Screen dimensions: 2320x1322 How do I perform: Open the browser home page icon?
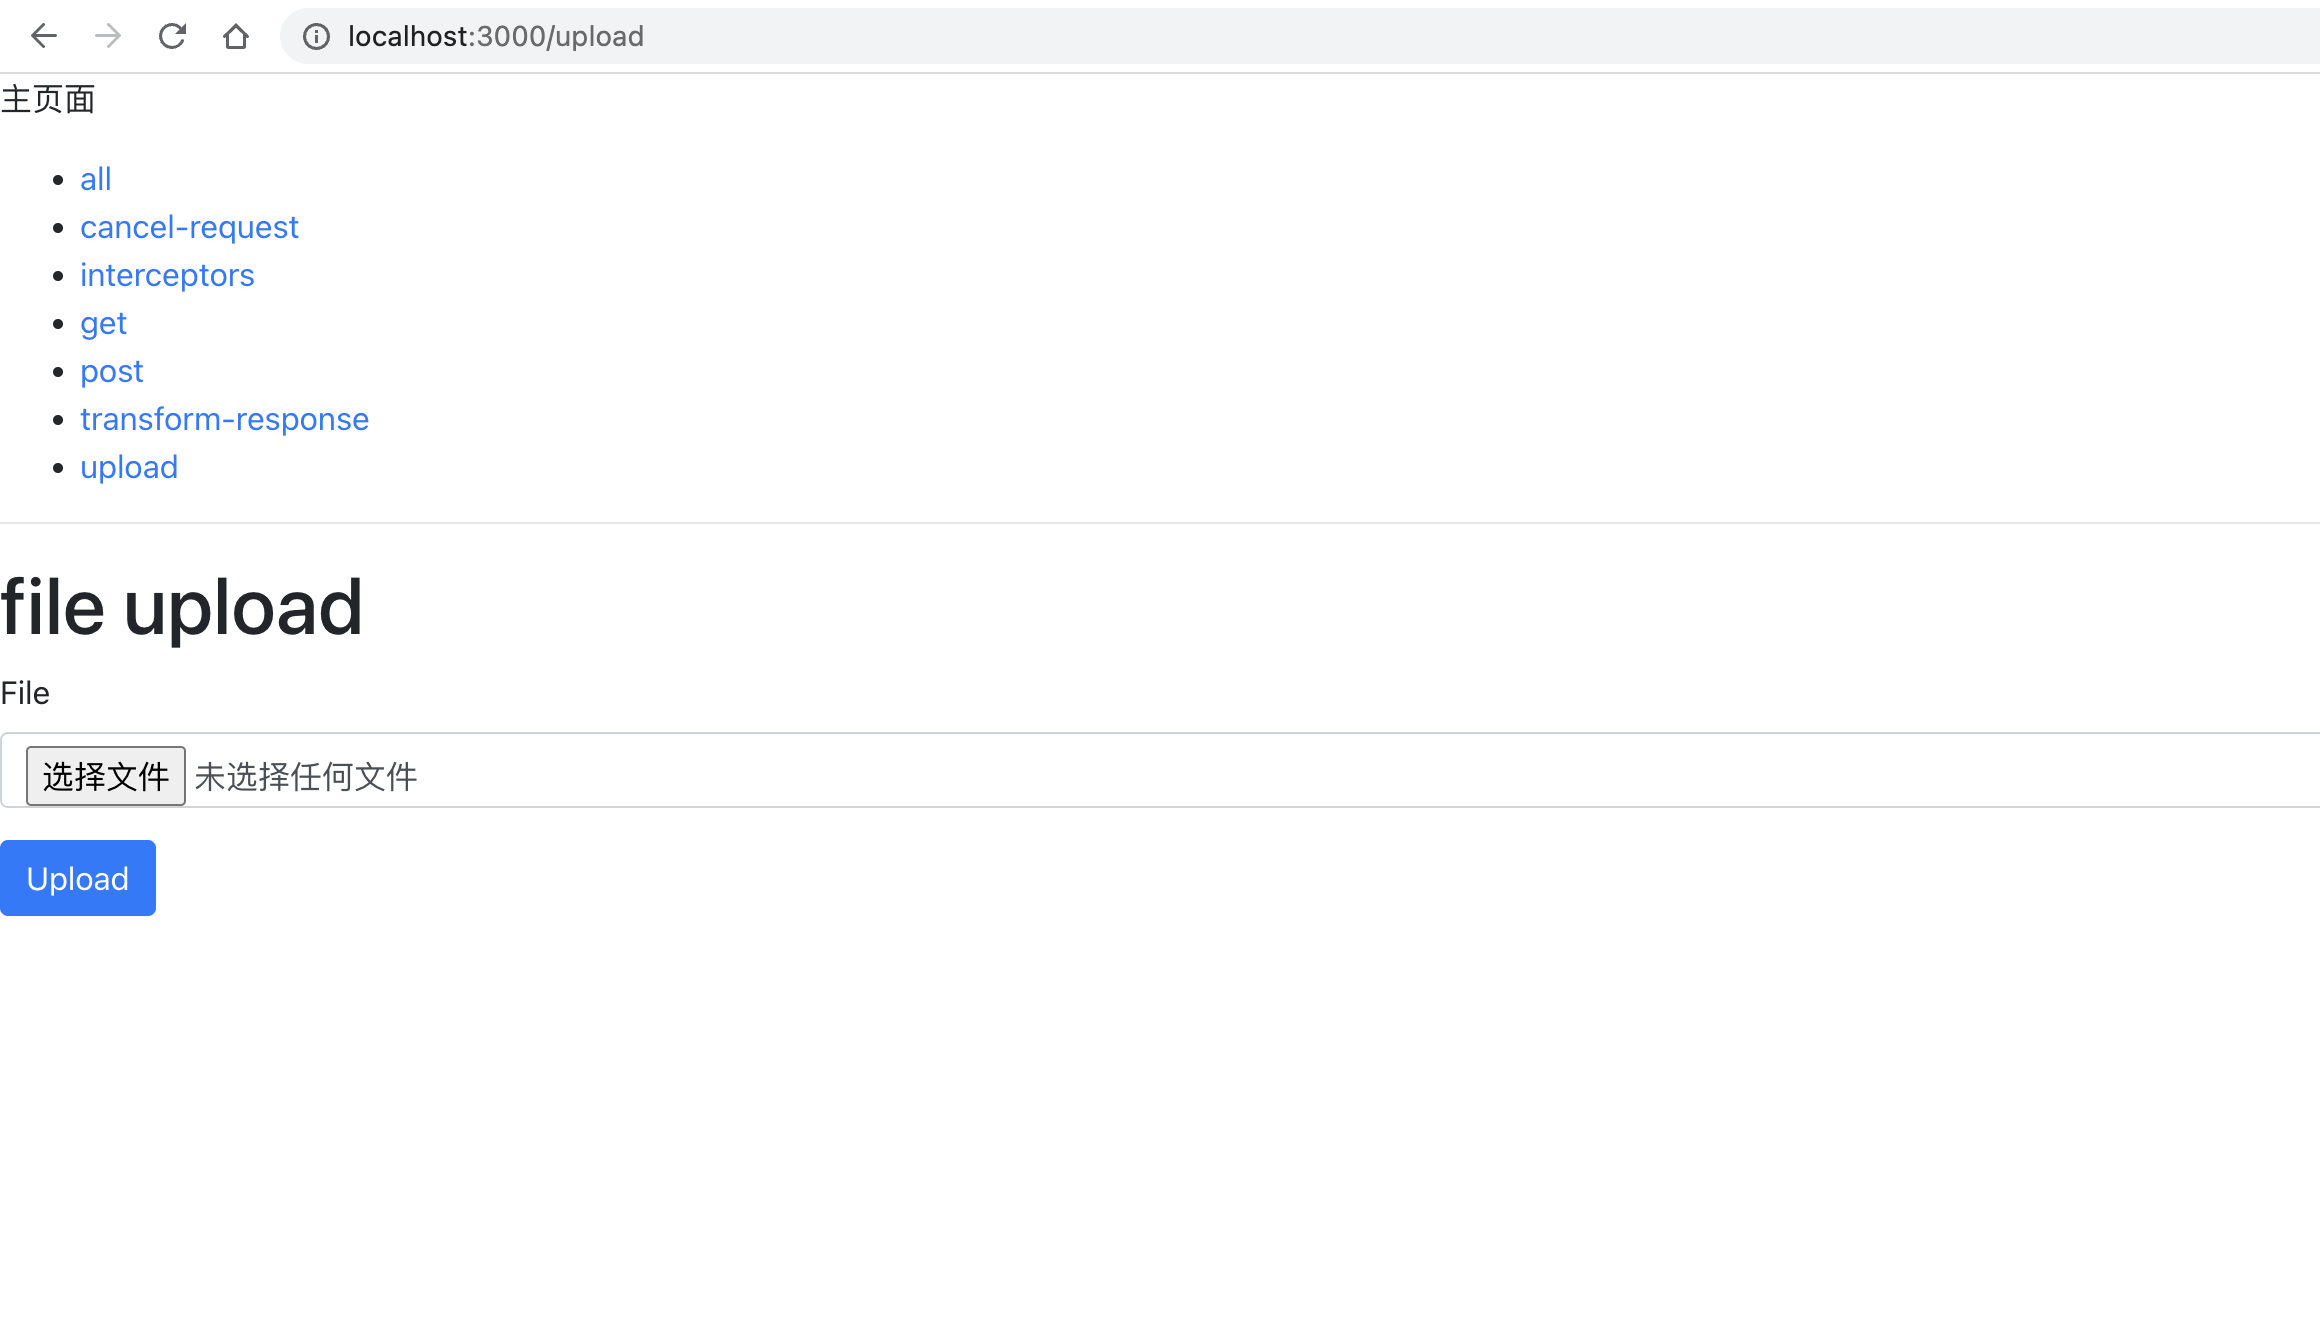coord(236,36)
